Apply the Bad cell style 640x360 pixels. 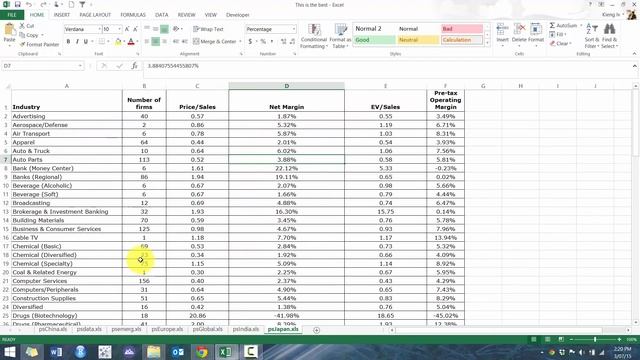[462, 29]
